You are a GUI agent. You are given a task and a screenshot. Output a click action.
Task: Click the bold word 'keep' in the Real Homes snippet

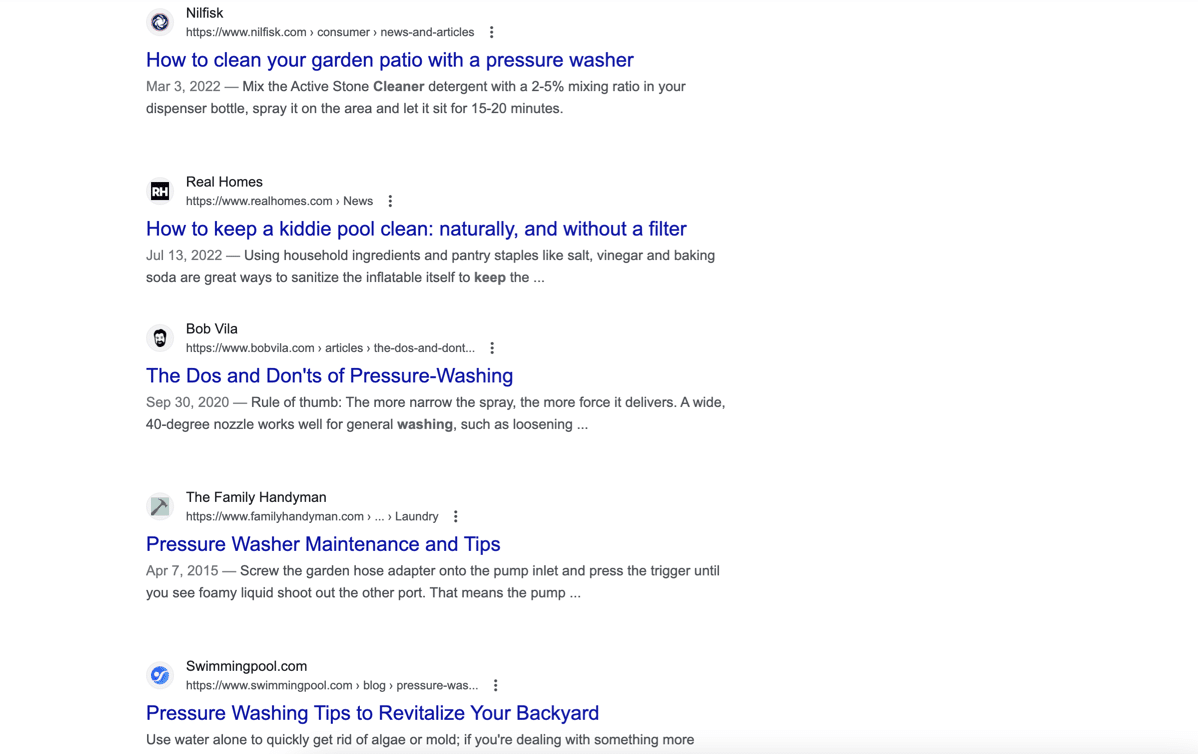tap(489, 278)
